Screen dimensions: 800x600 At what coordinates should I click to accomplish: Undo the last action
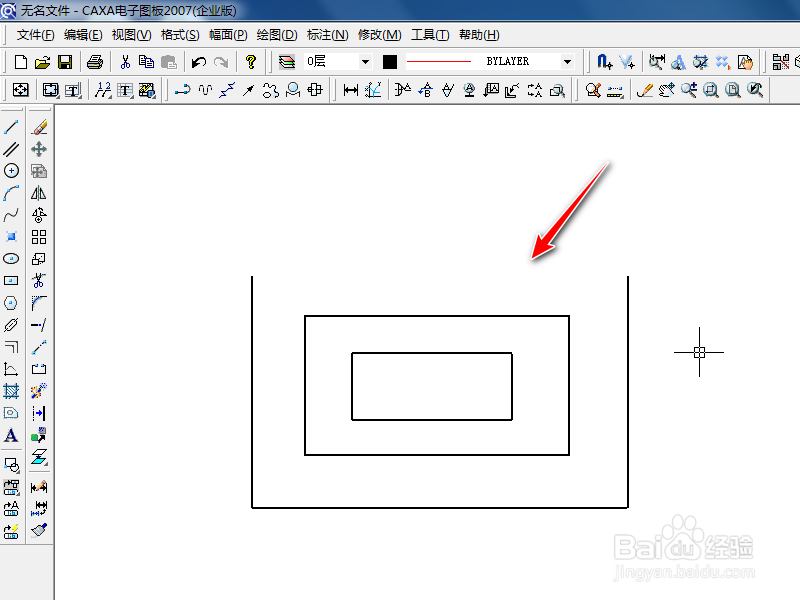coord(198,62)
